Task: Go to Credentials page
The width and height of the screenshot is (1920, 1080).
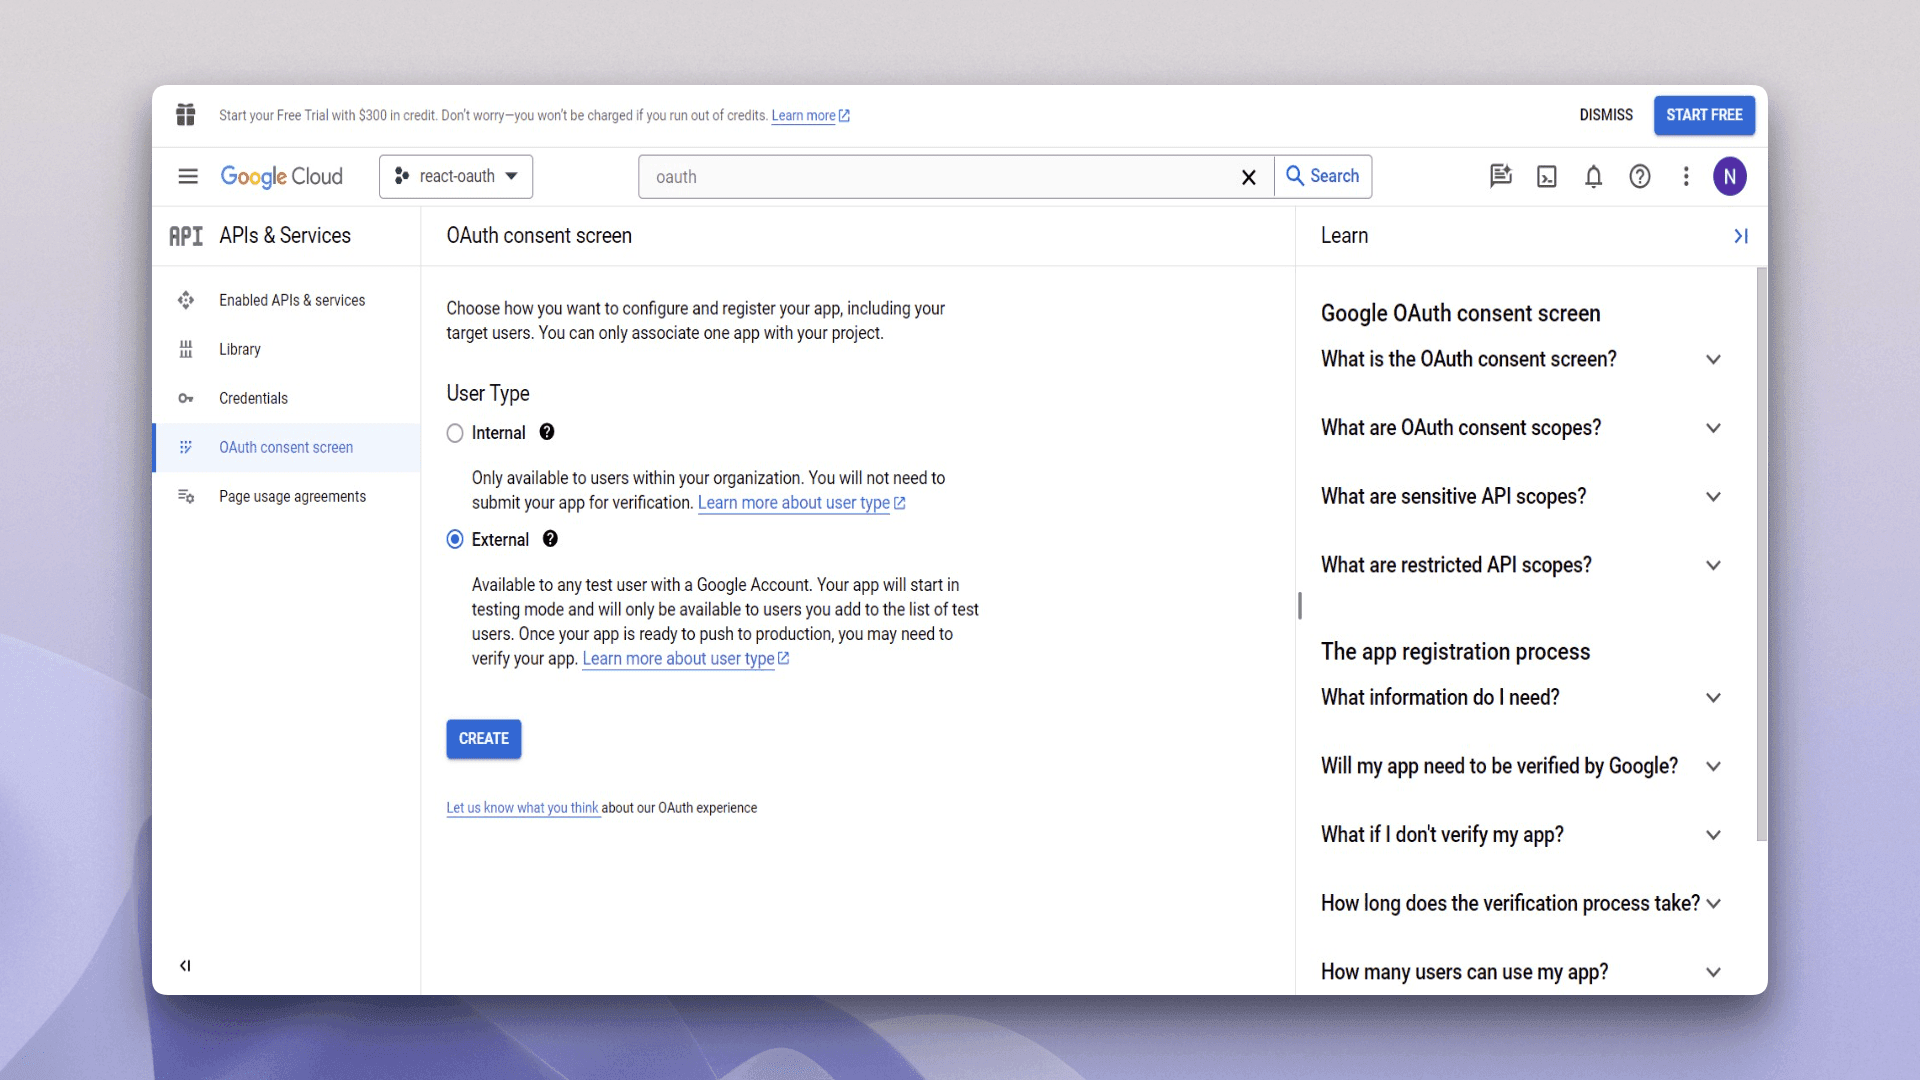Action: tap(253, 398)
